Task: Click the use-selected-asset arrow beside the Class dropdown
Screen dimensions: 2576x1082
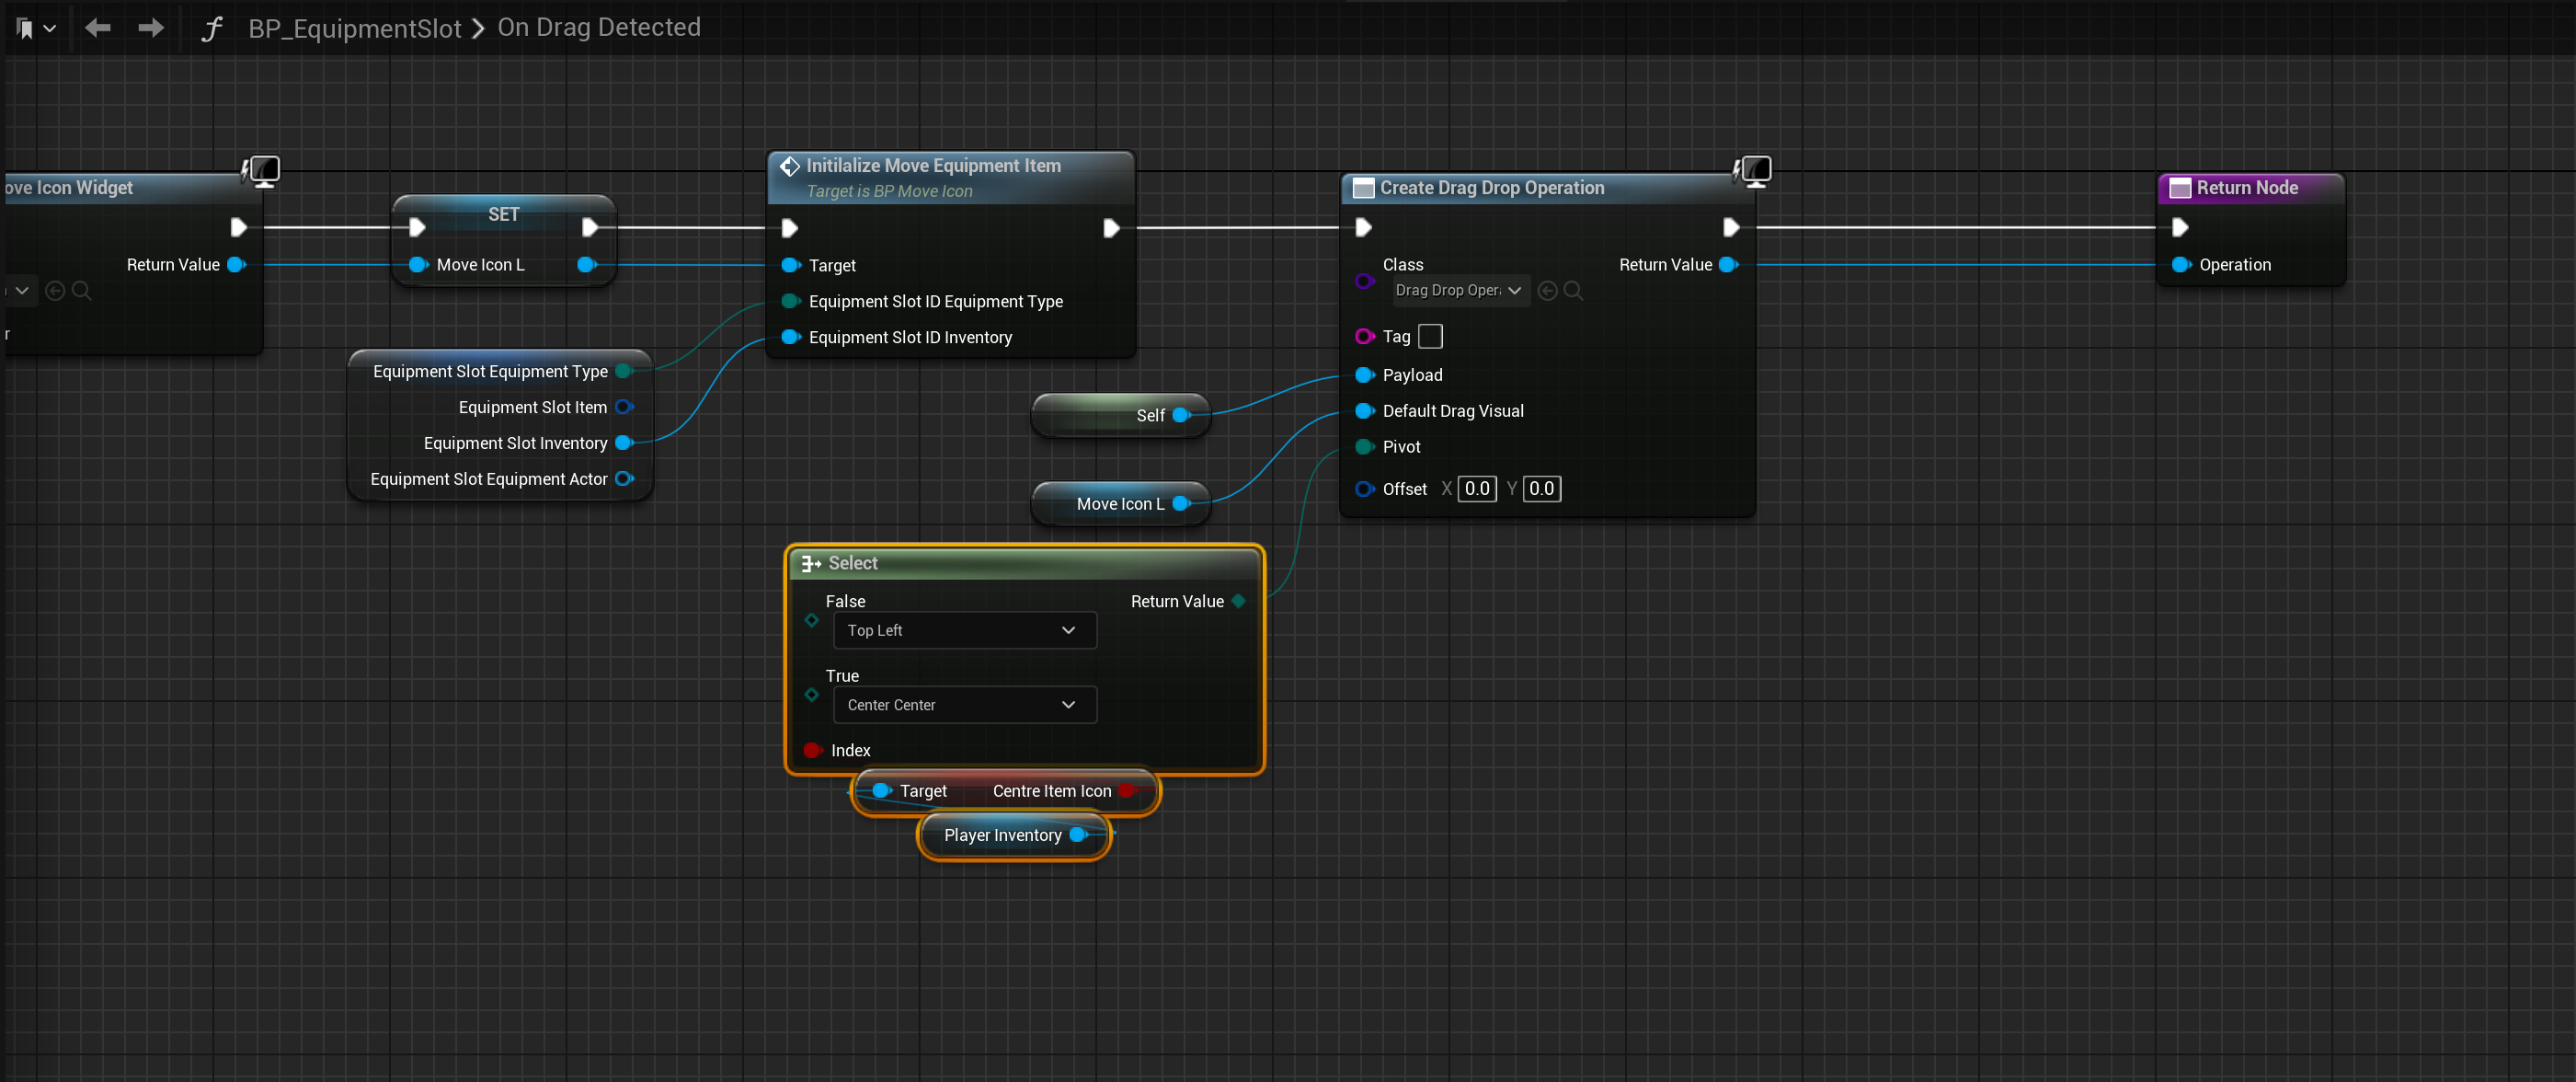Action: [x=1547, y=291]
